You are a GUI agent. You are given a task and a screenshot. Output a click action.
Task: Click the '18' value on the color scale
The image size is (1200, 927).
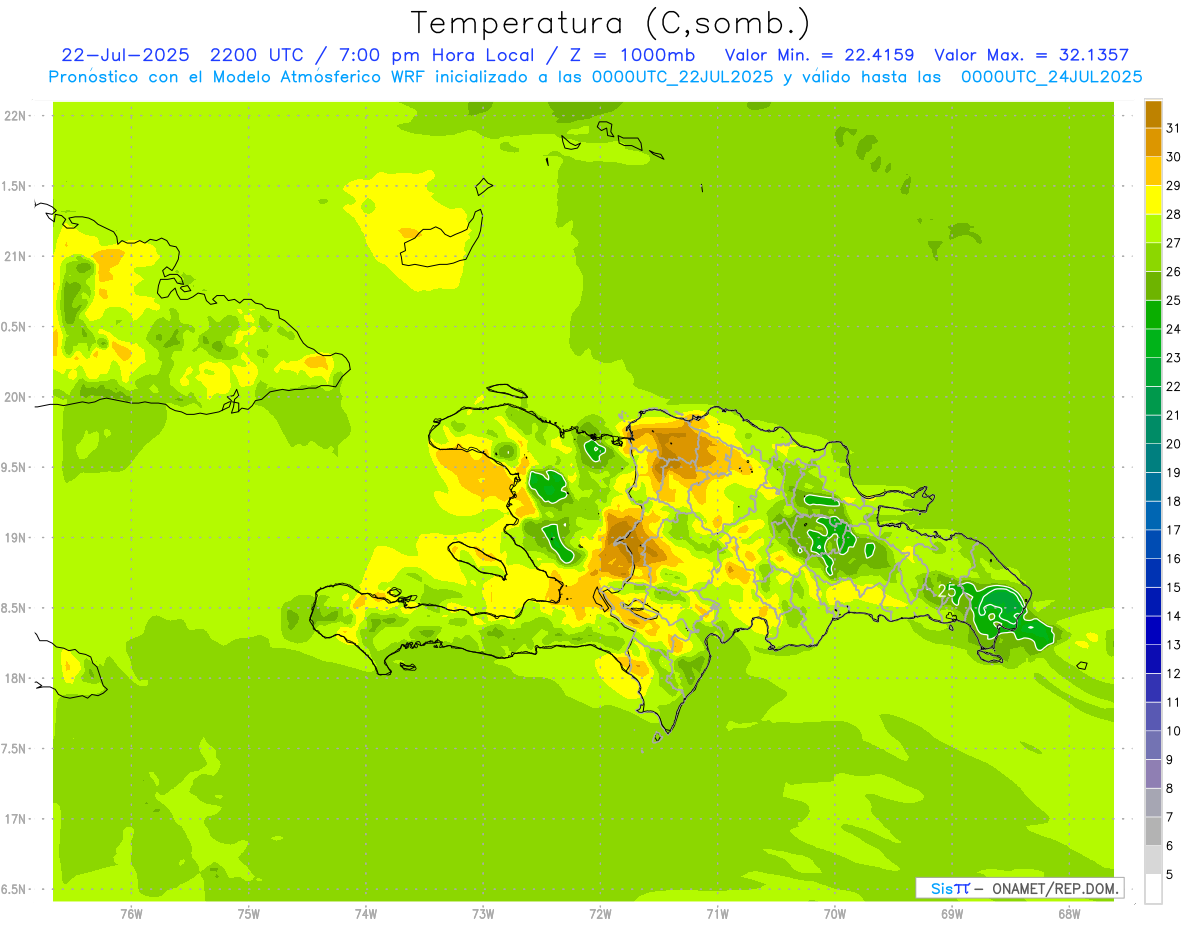[x=1174, y=501]
